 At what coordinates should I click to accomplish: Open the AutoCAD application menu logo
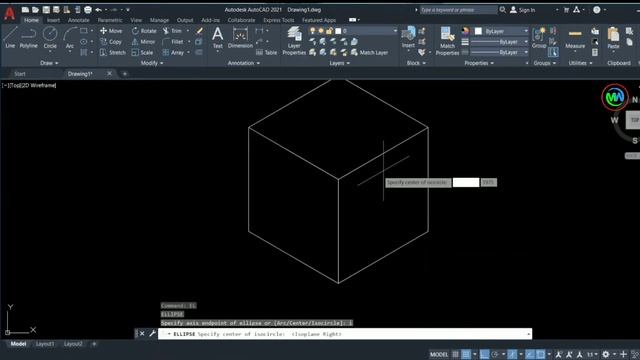click(x=9, y=13)
